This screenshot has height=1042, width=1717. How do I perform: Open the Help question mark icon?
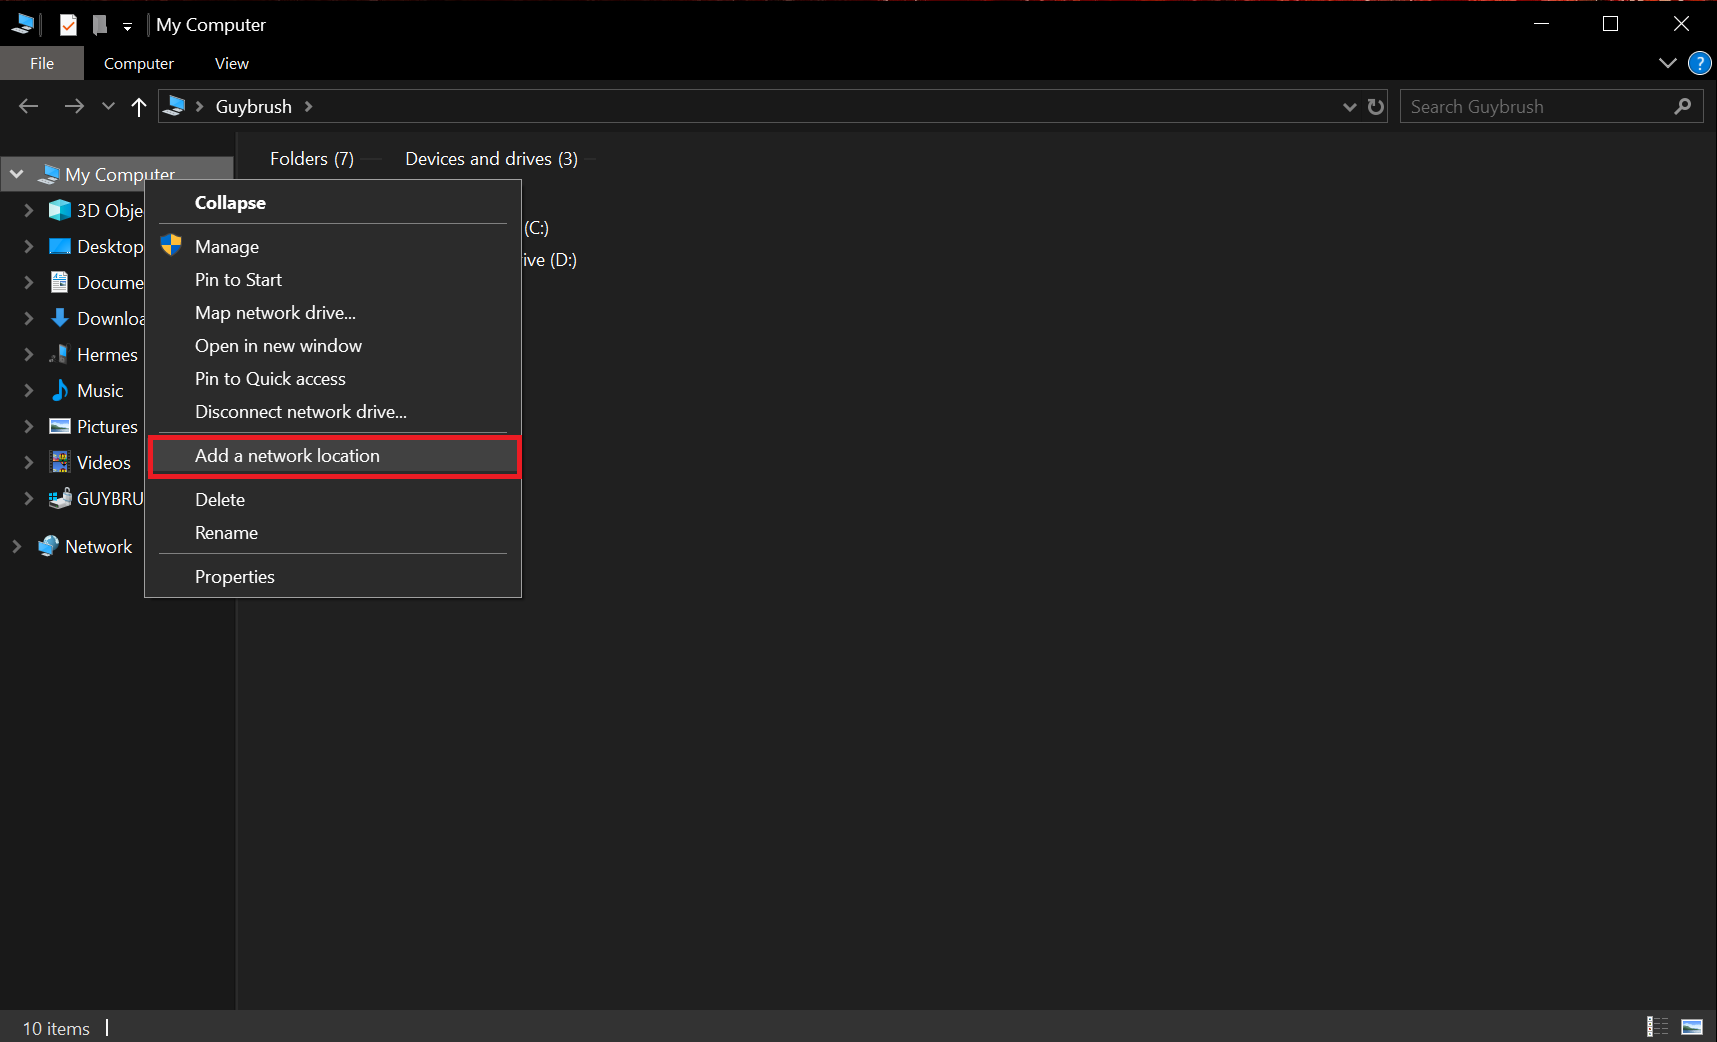[x=1699, y=63]
